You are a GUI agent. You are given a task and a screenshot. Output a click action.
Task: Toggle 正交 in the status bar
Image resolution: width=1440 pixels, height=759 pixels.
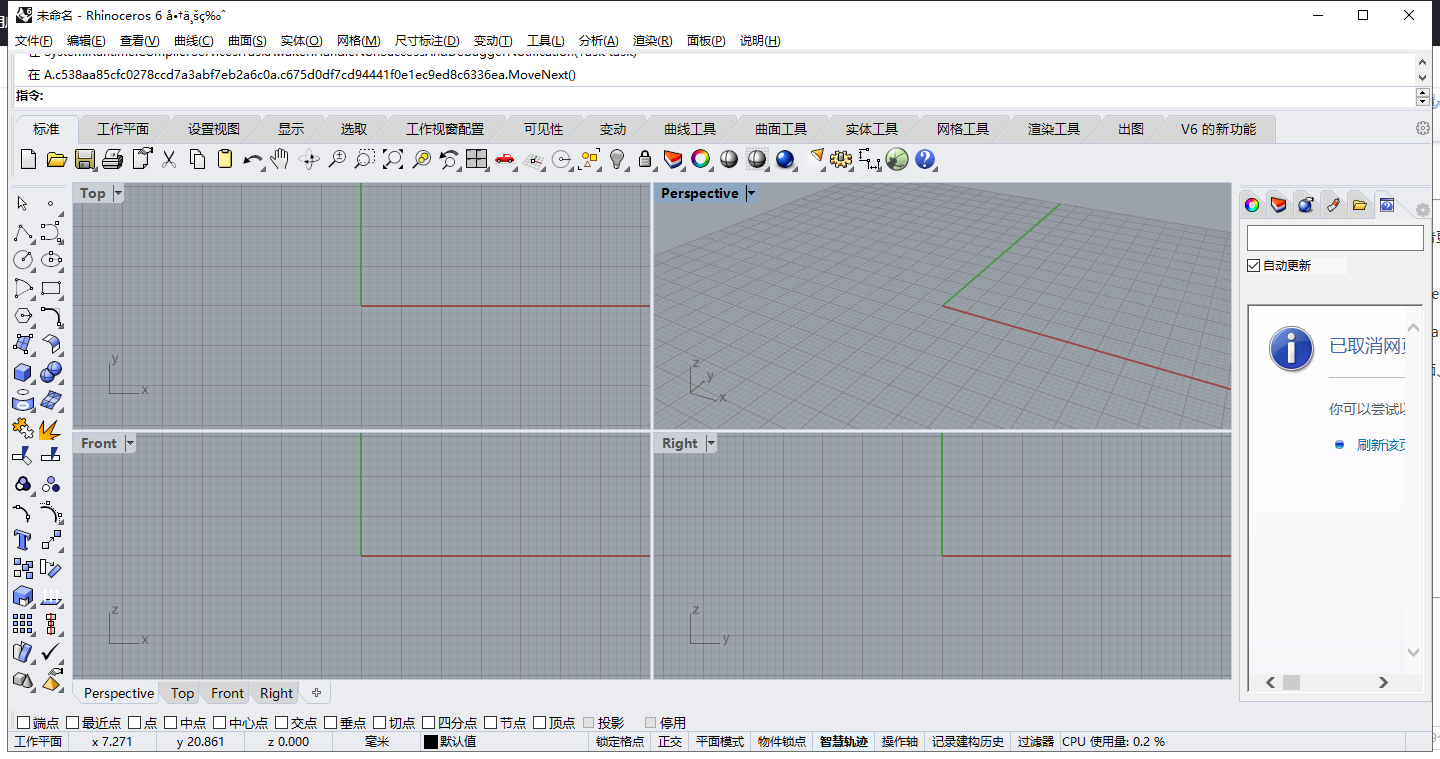pyautogui.click(x=669, y=742)
